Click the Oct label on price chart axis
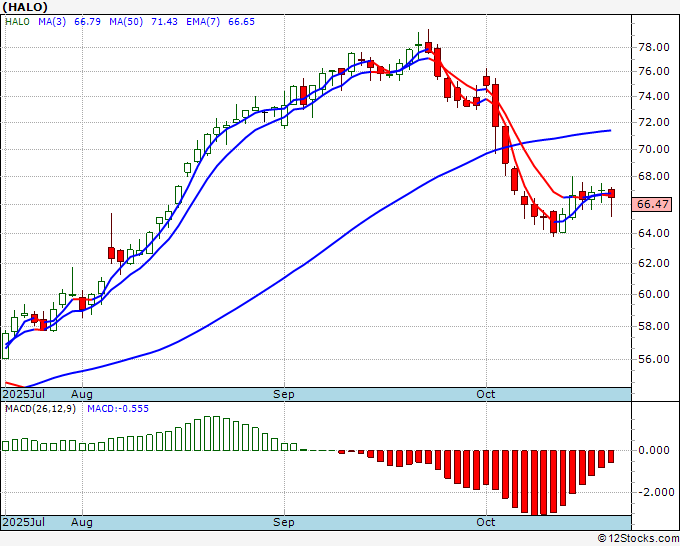 [x=485, y=394]
